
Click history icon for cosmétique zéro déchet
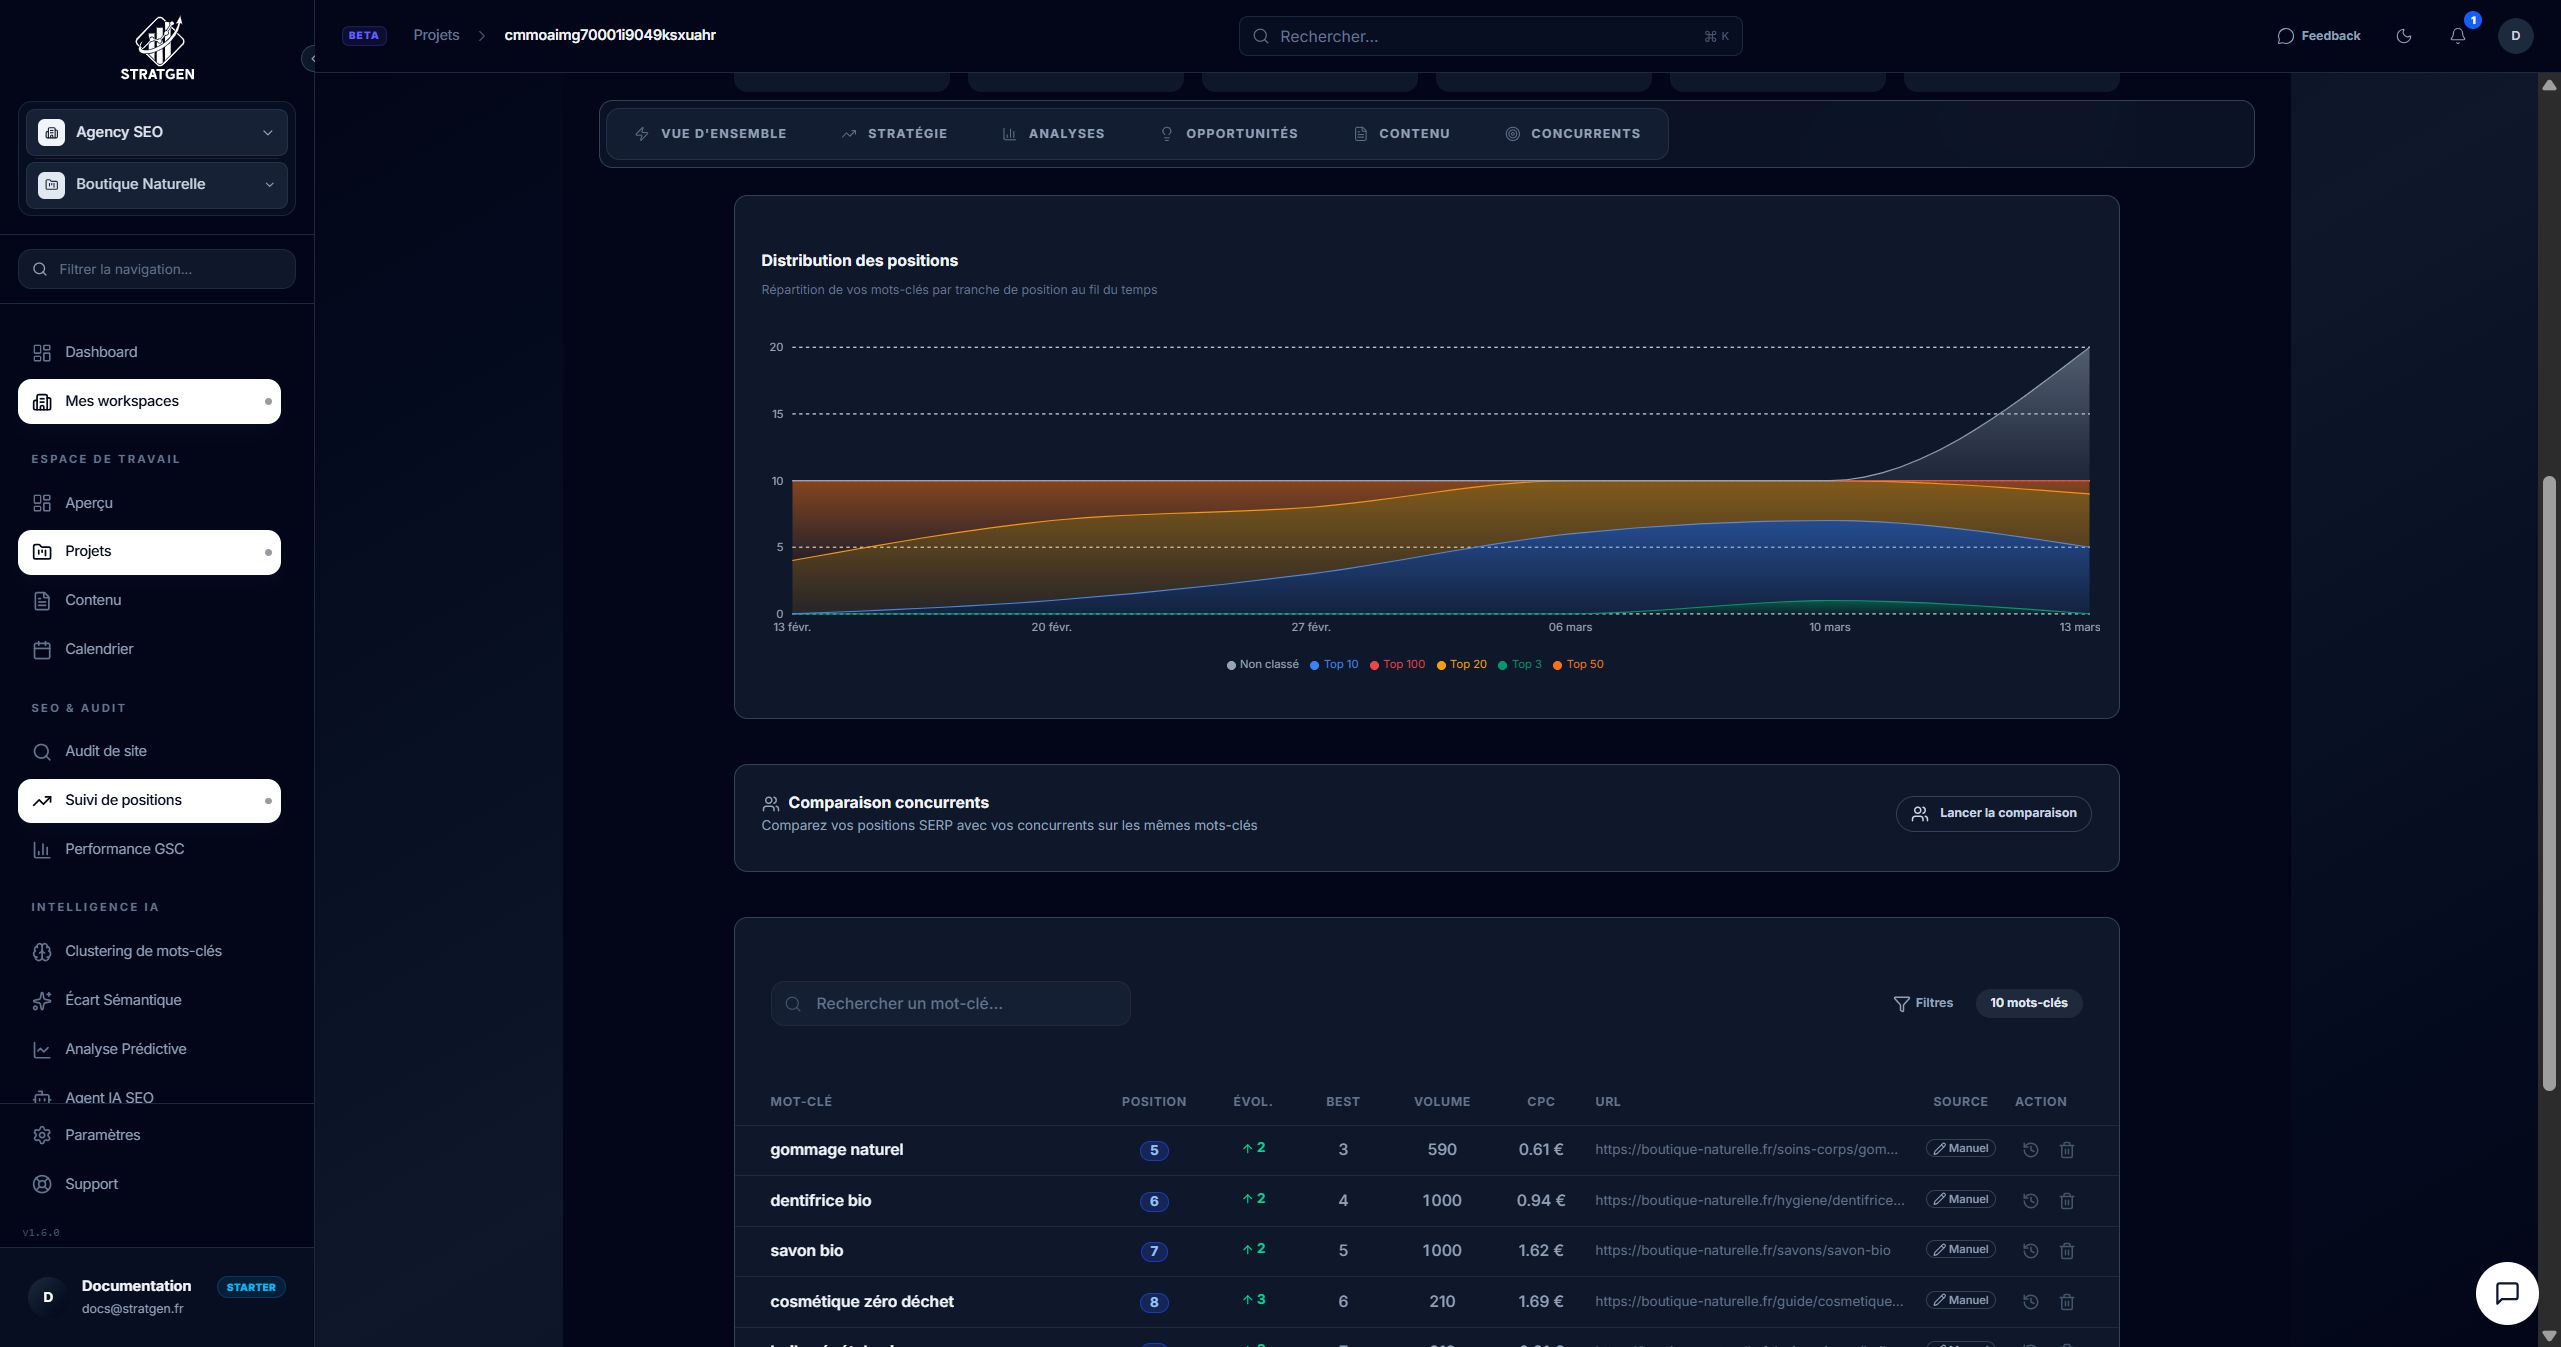point(2030,1302)
